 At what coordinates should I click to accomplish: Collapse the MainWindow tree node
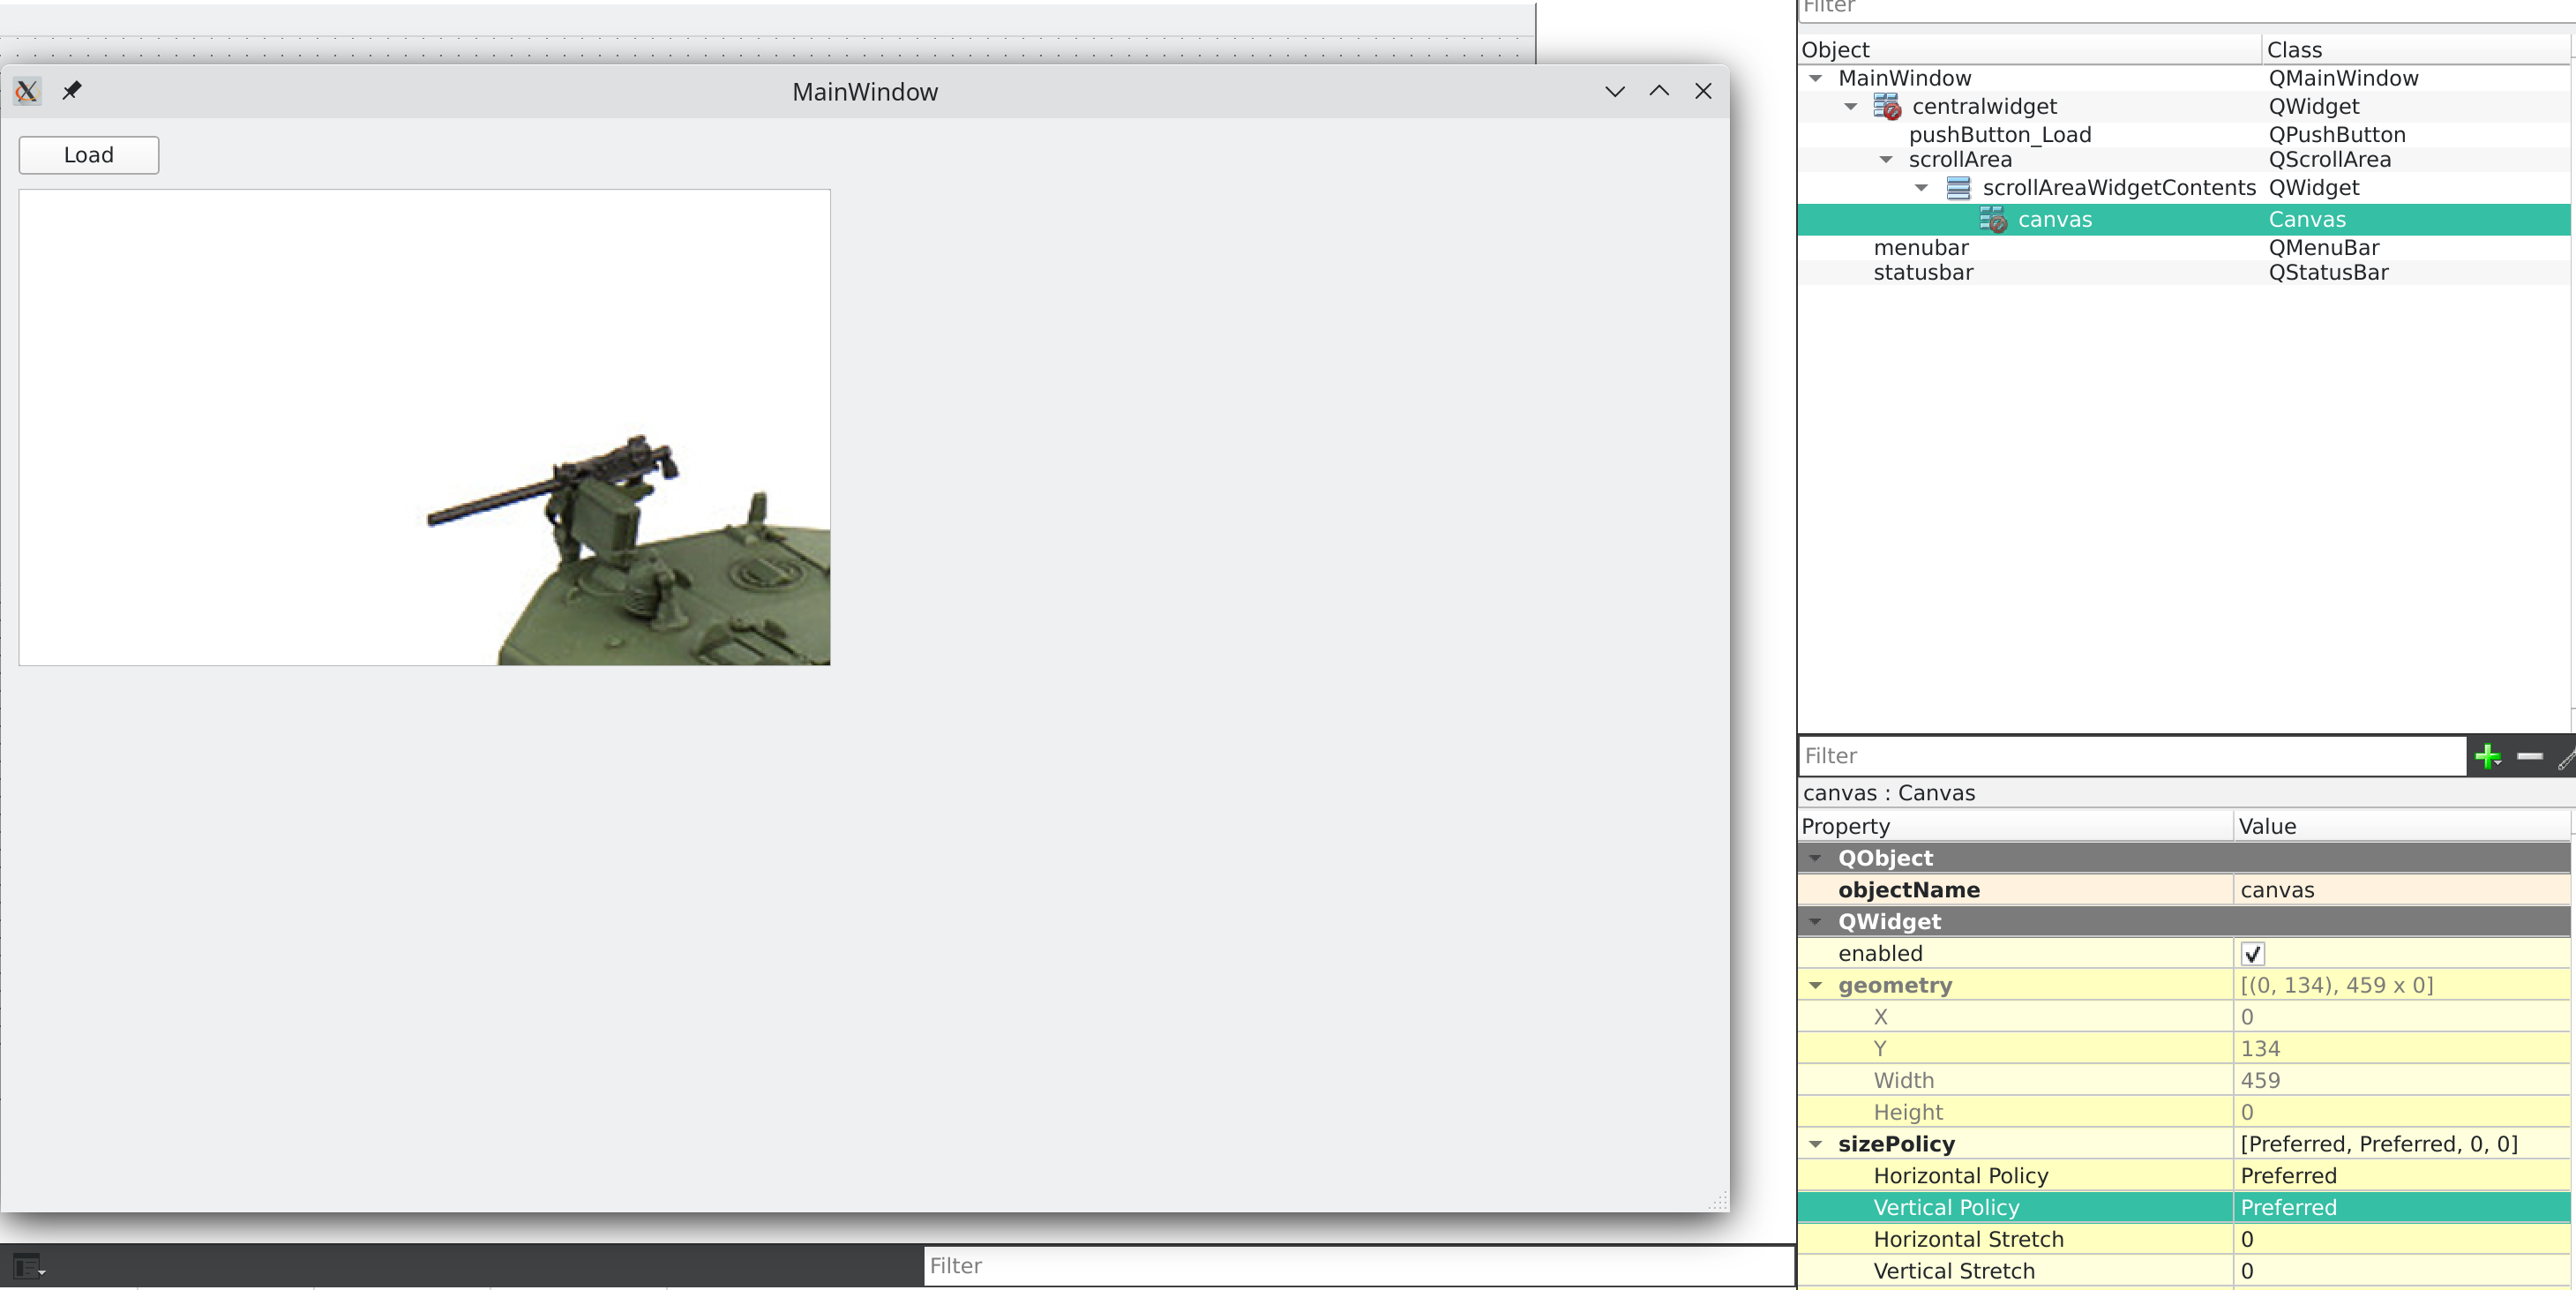click(x=1815, y=78)
